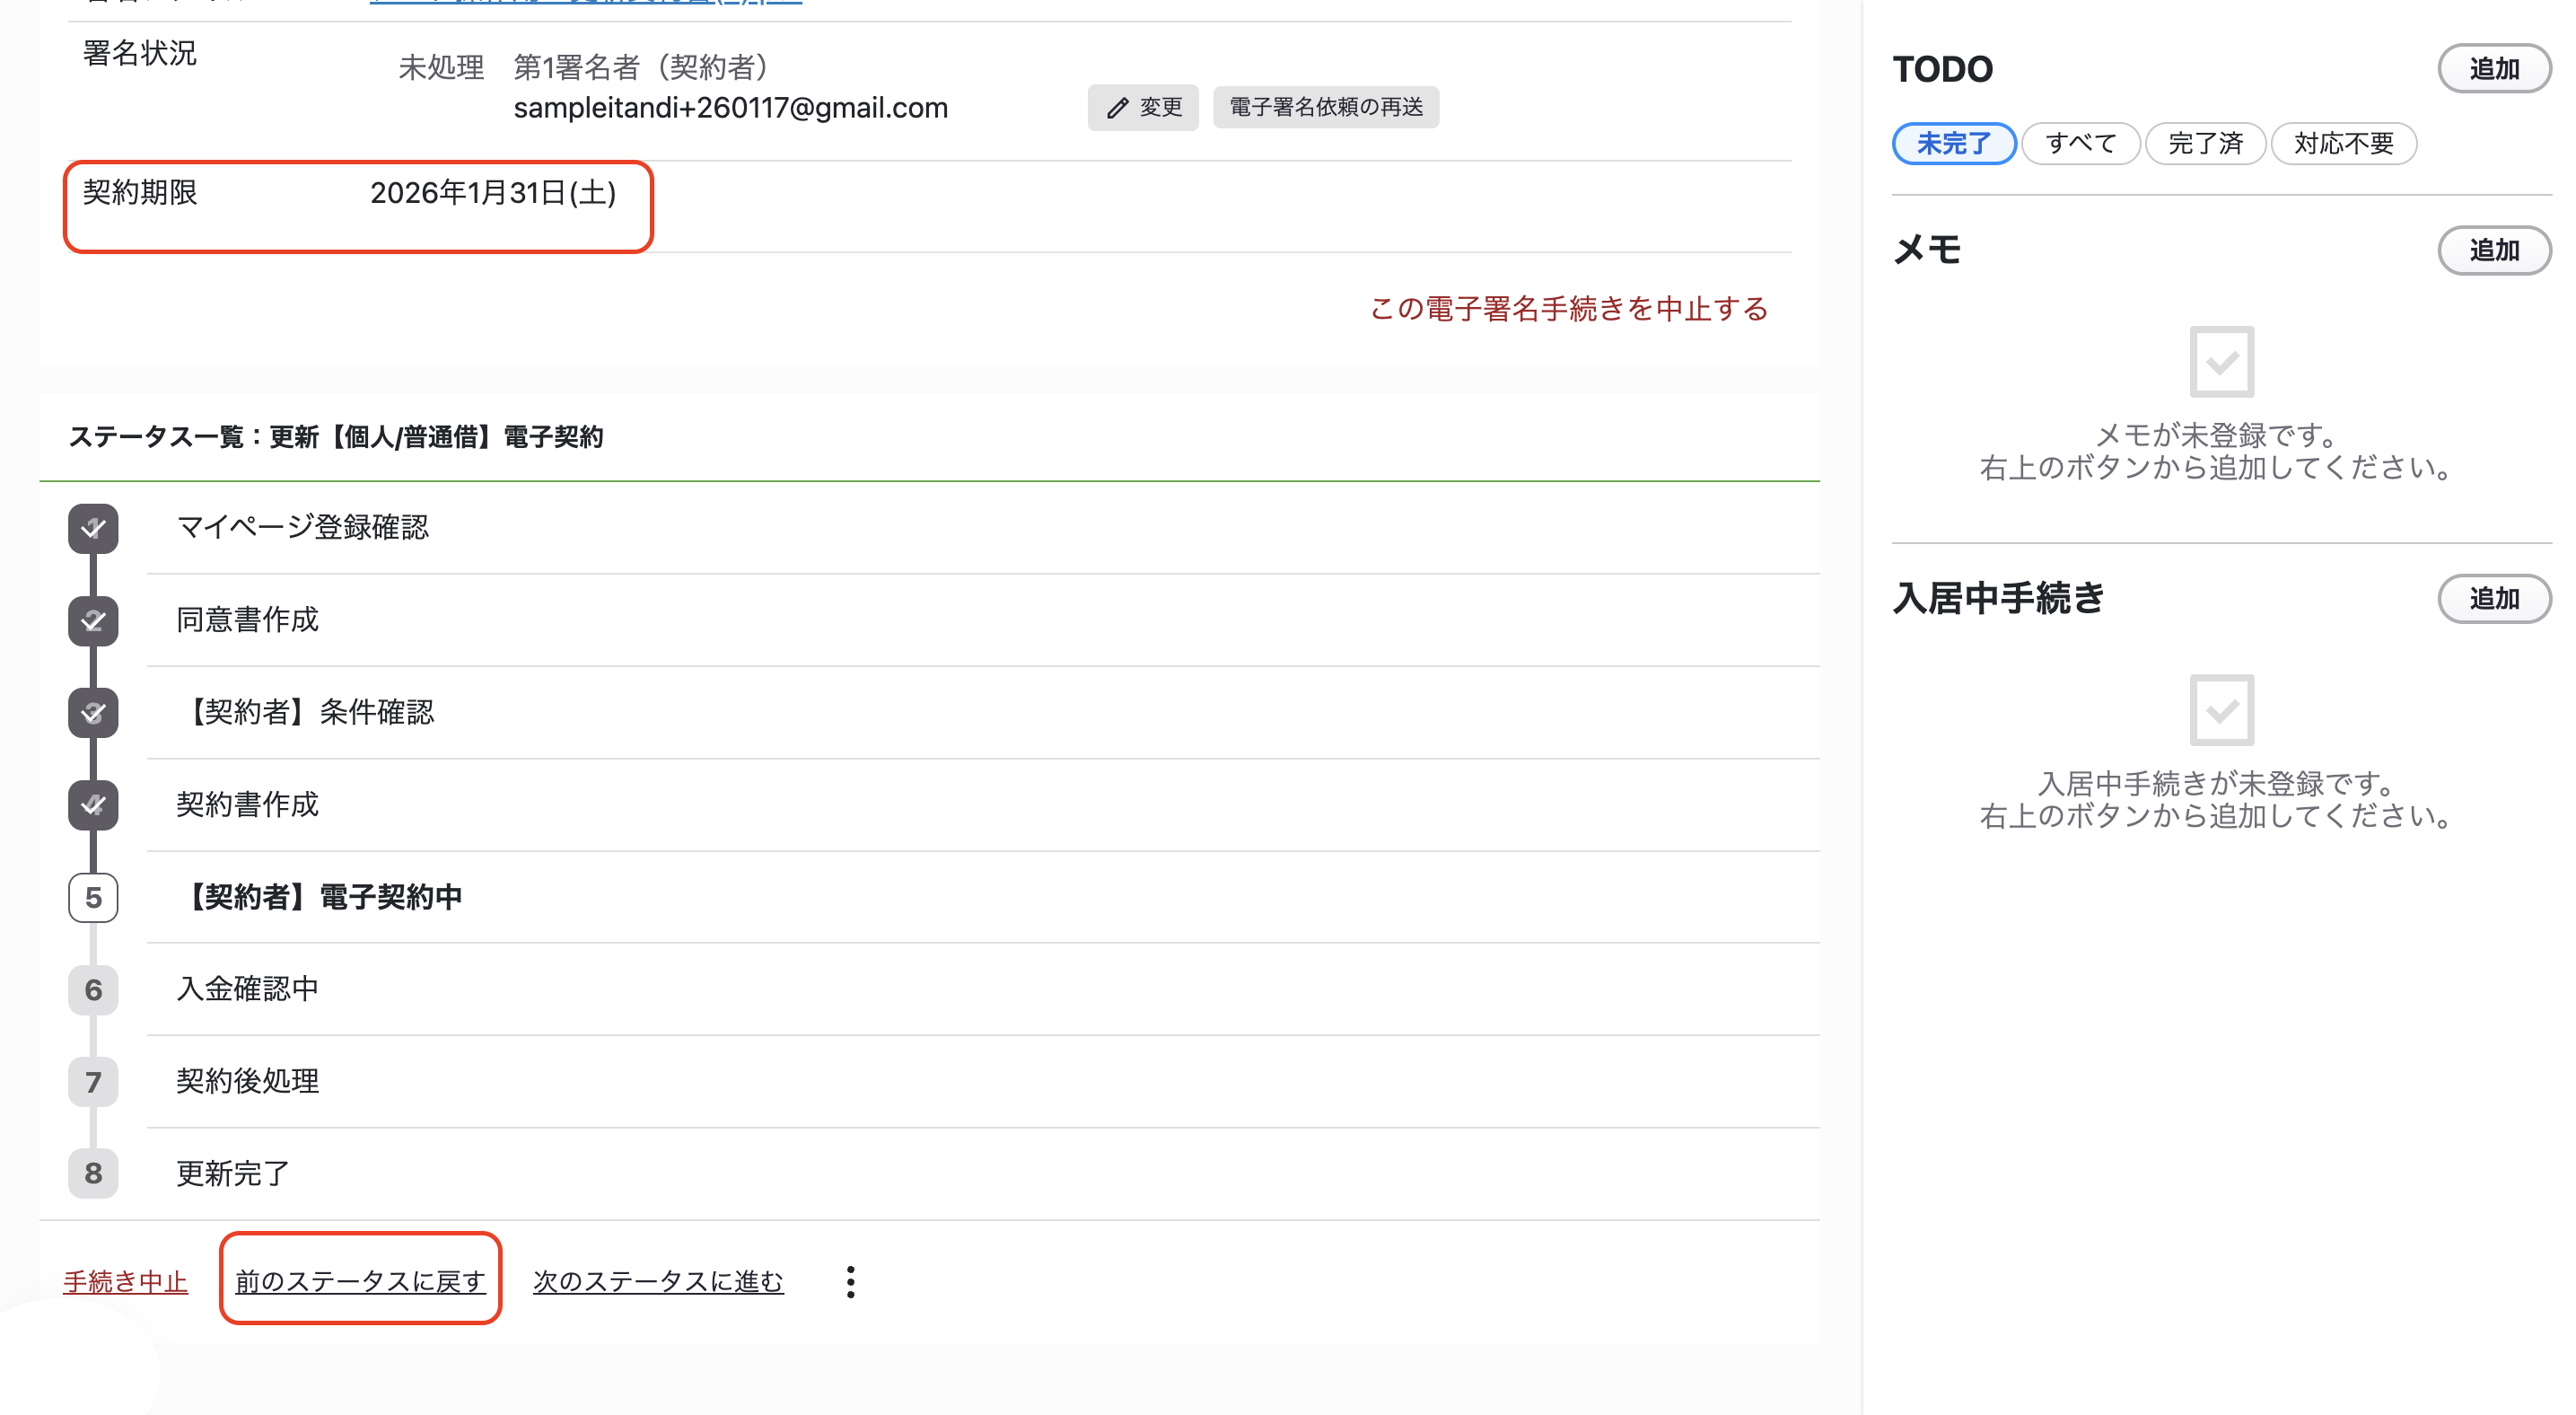This screenshot has width=2576, height=1415.
Task: Click 前のステータスに戻す link
Action: point(360,1281)
